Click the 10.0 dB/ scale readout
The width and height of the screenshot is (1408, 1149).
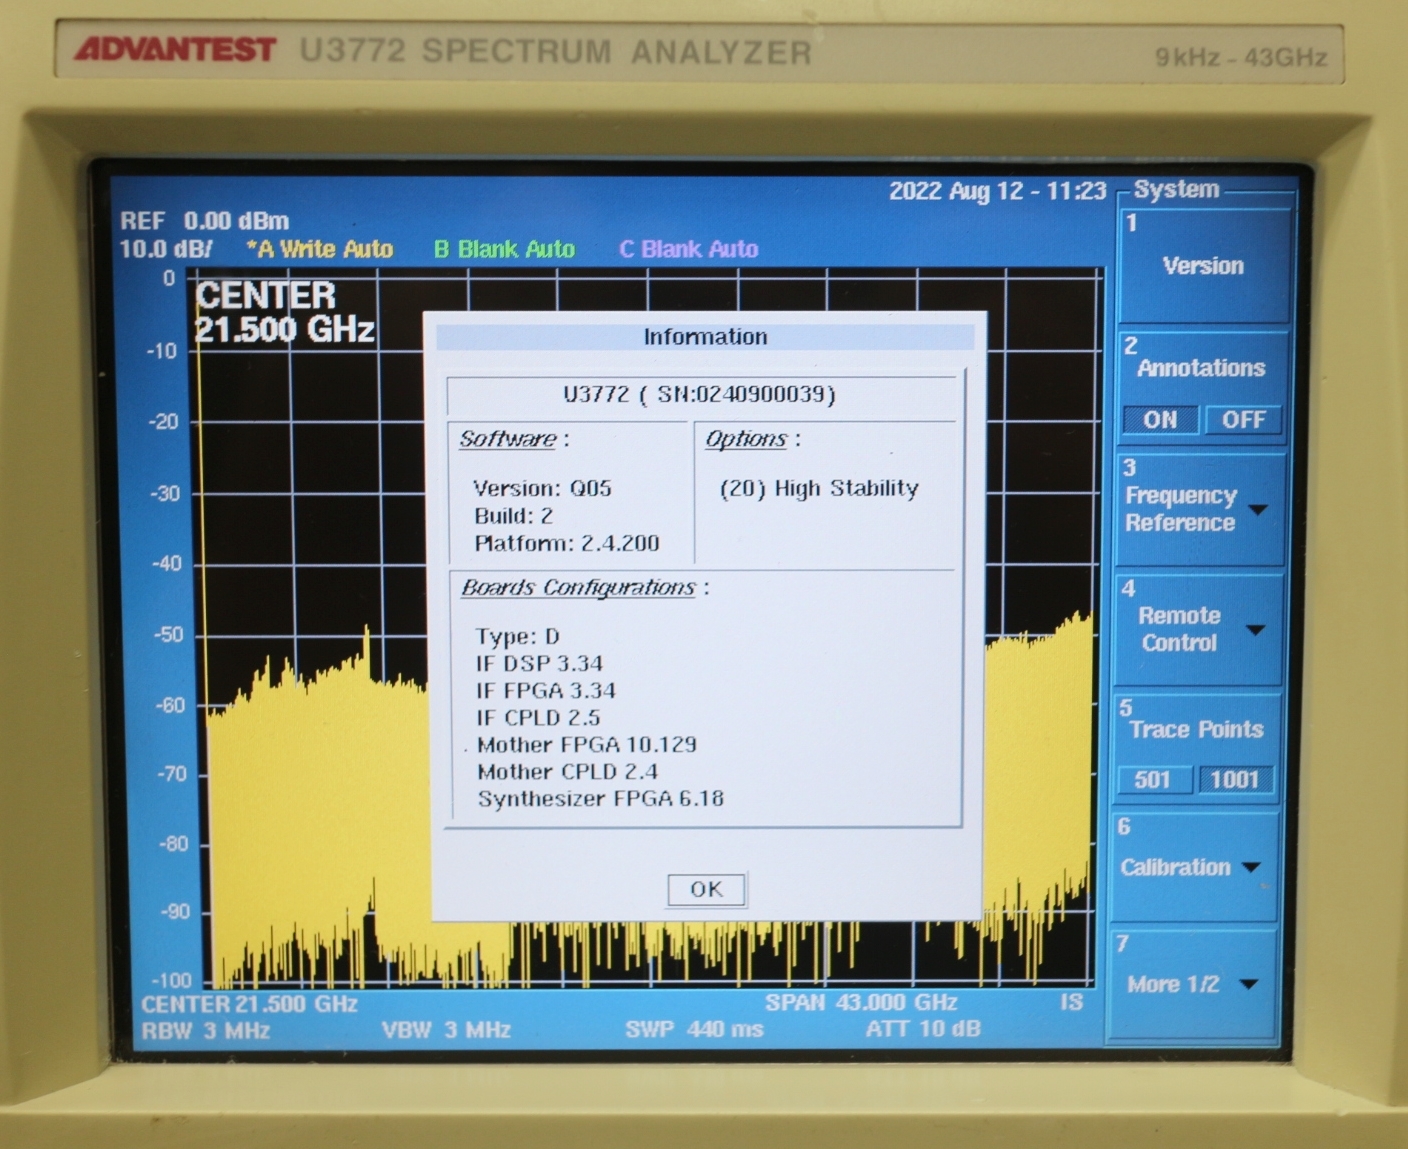coord(166,249)
